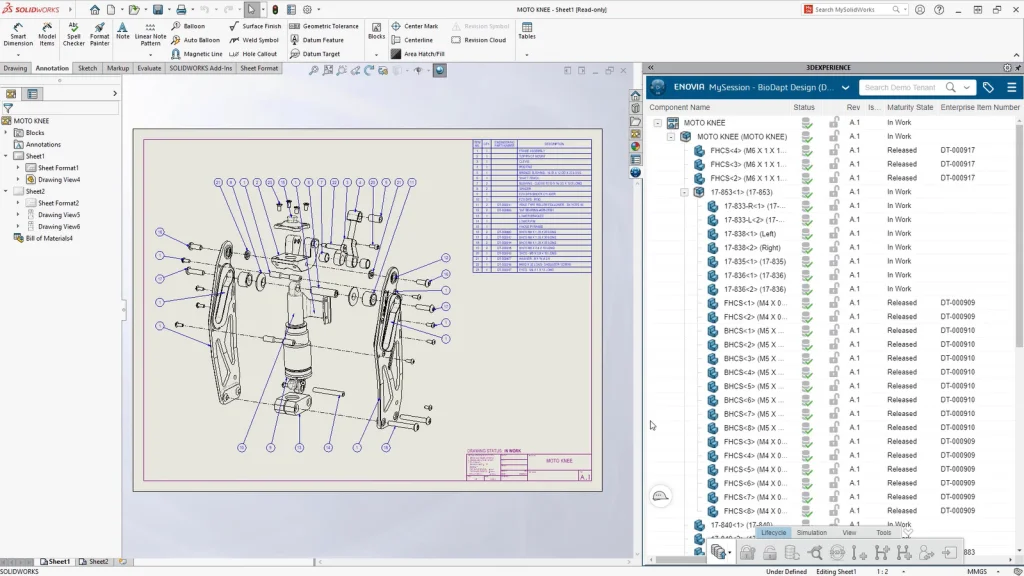This screenshot has width=1024, height=576.
Task: Click the tag icon in ENOVIA header
Action: point(988,88)
